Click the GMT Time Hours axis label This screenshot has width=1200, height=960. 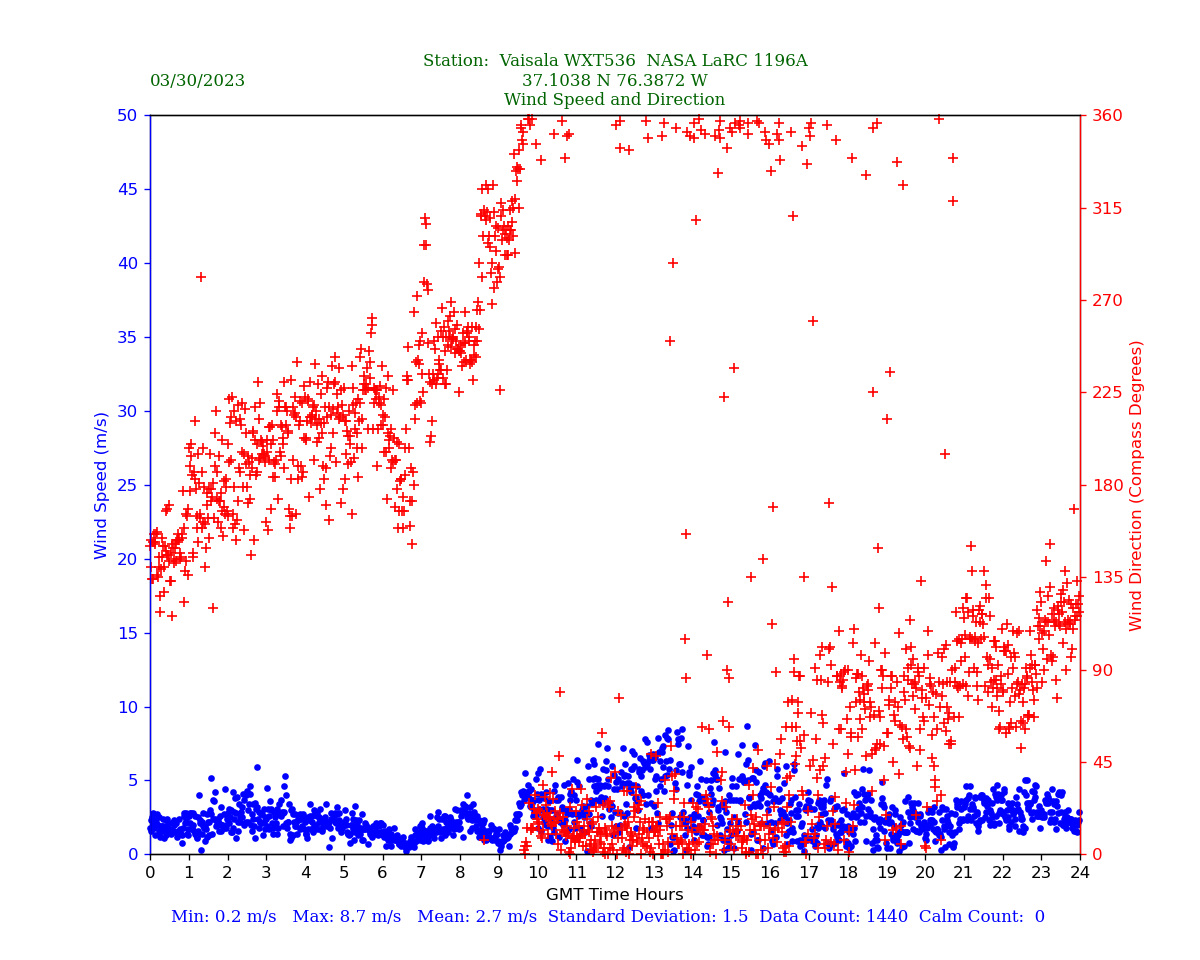[614, 895]
